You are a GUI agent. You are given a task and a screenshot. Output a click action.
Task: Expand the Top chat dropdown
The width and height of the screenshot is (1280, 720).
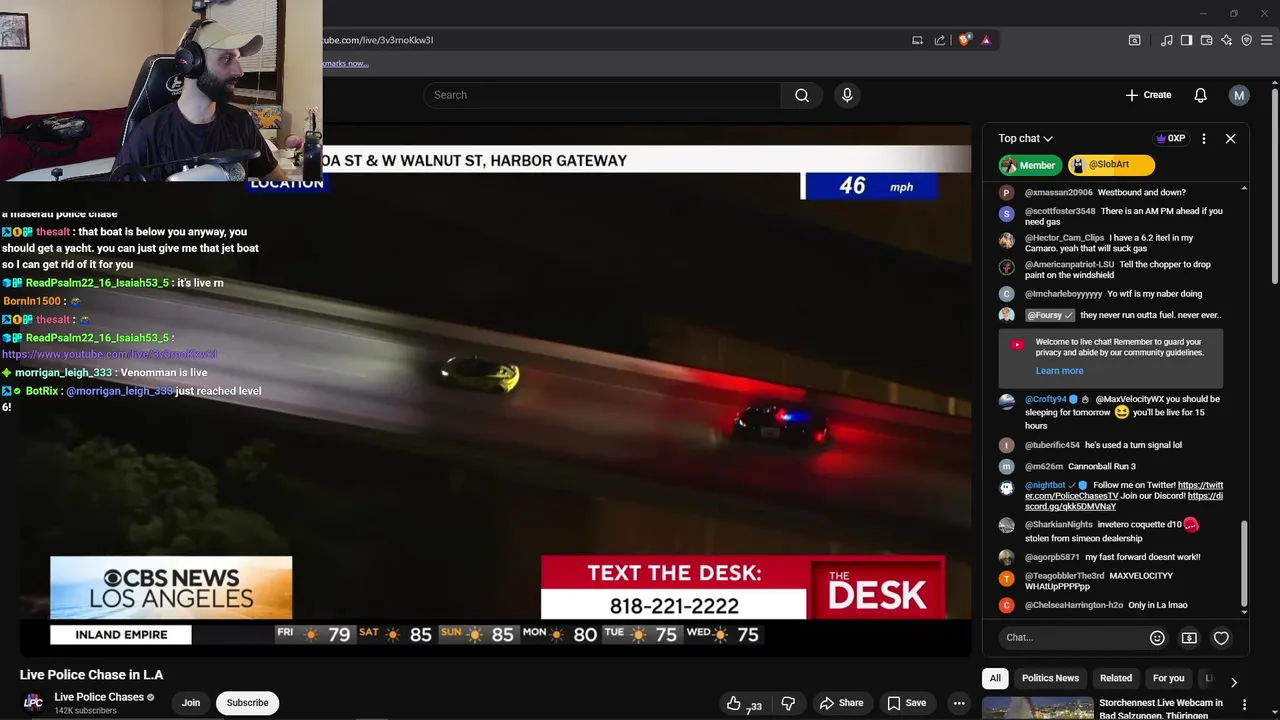[x=1026, y=138]
